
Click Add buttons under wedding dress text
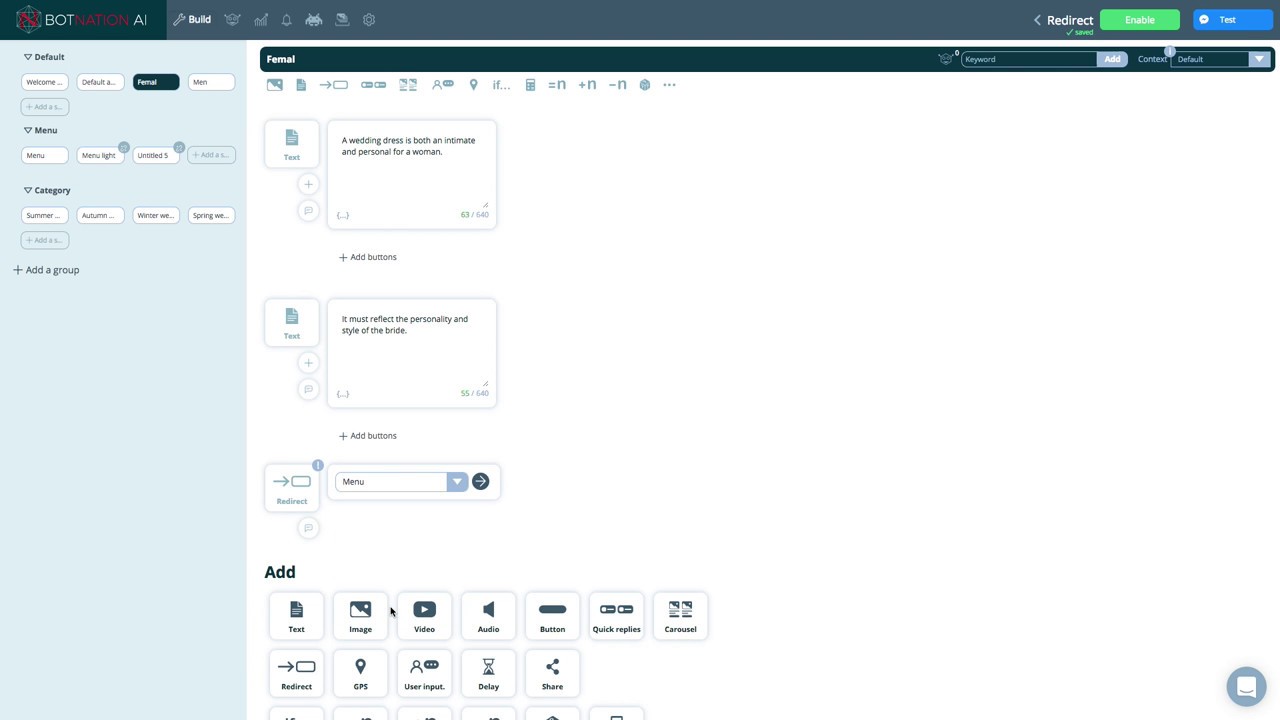[368, 257]
